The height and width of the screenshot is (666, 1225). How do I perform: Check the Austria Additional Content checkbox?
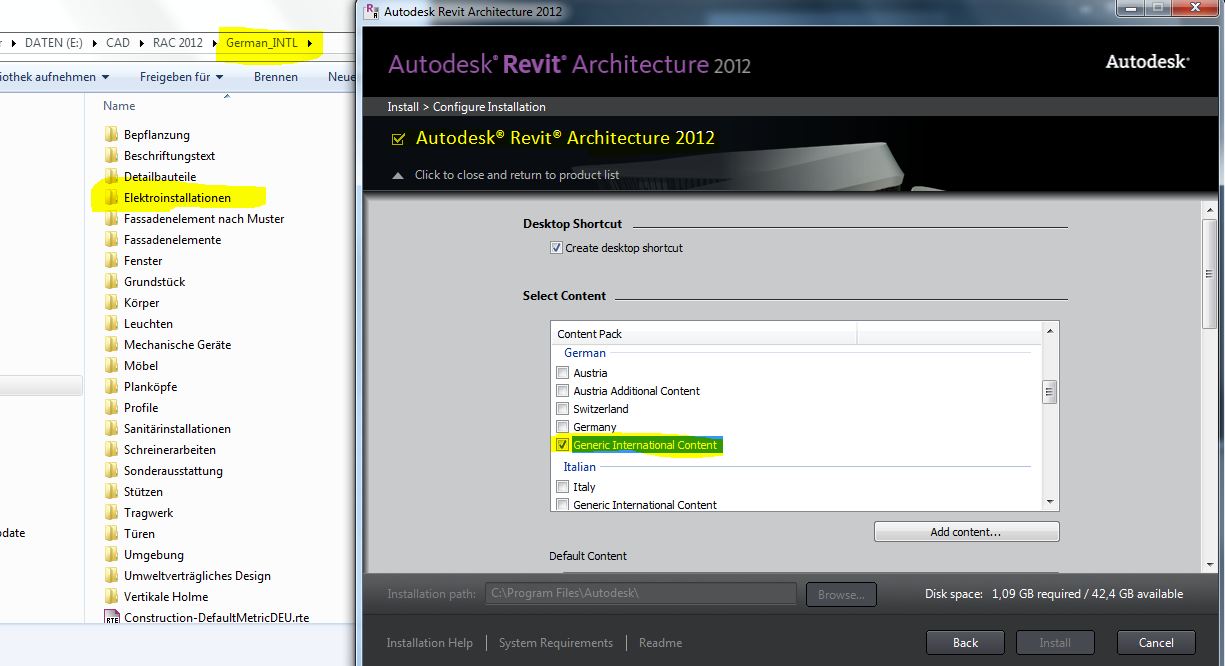click(x=563, y=391)
